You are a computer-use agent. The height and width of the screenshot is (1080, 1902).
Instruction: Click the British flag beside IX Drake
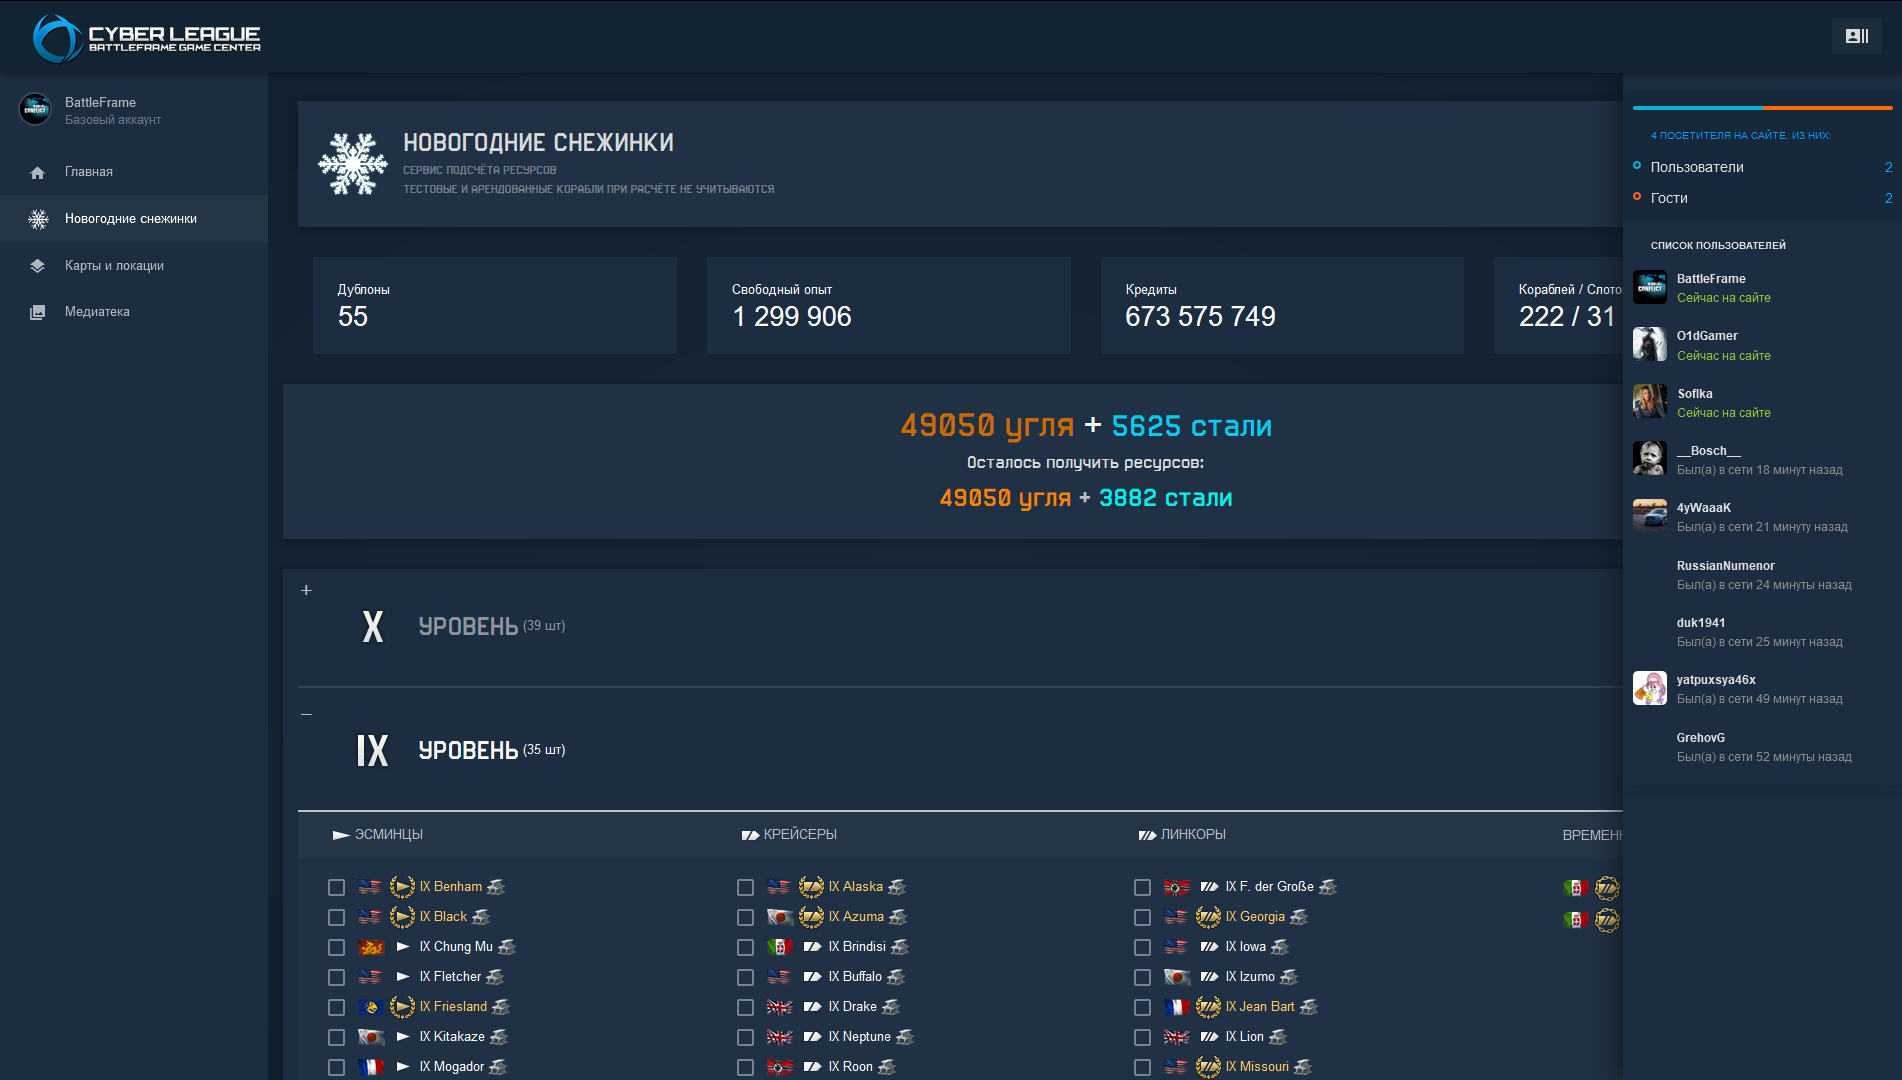coord(780,1007)
